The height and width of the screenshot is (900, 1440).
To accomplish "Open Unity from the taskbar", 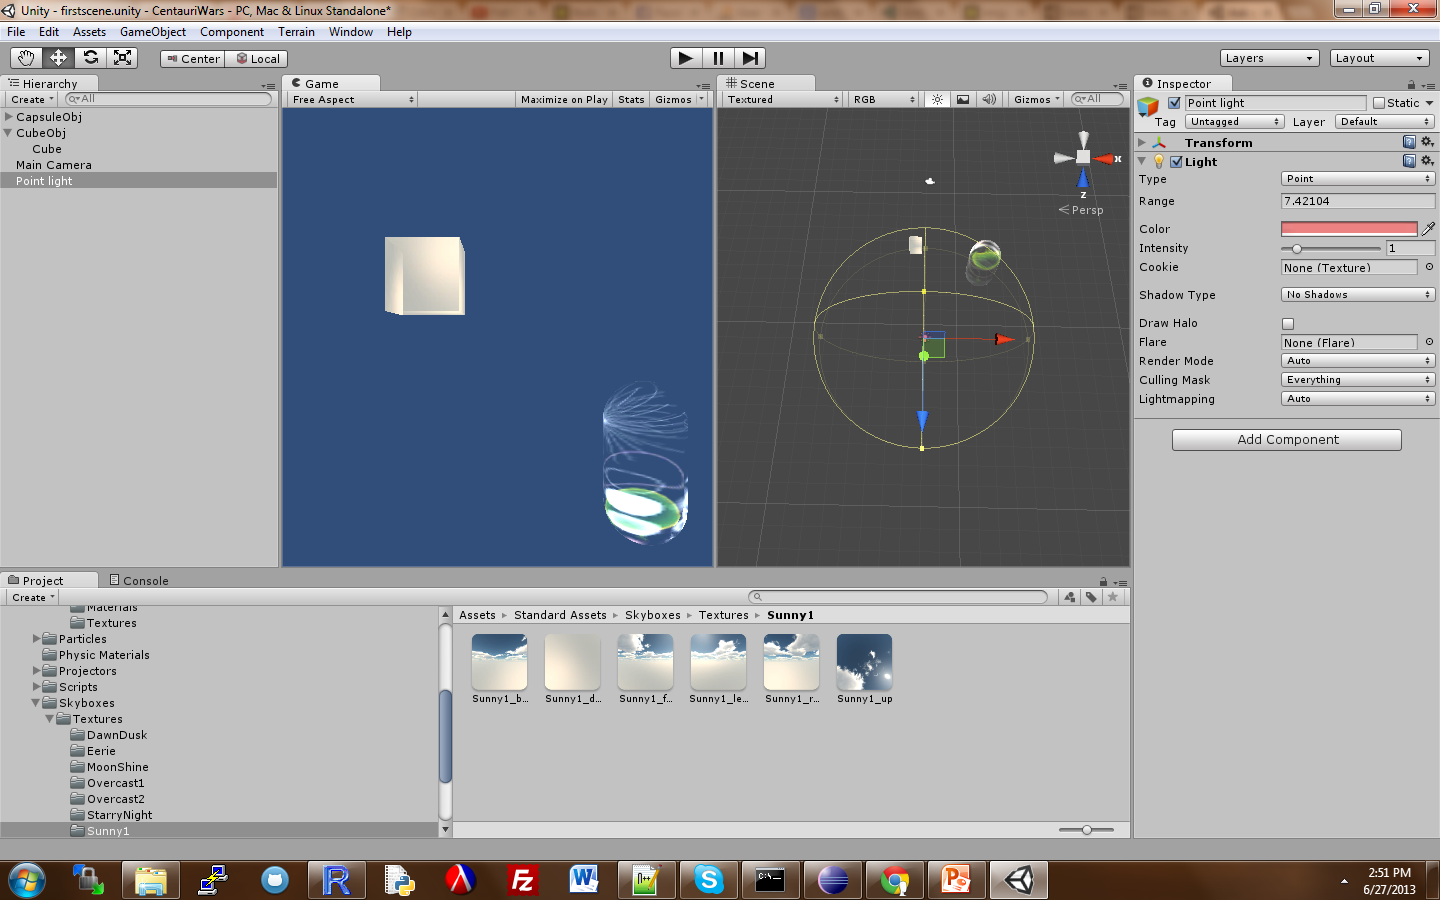I will 1018,880.
